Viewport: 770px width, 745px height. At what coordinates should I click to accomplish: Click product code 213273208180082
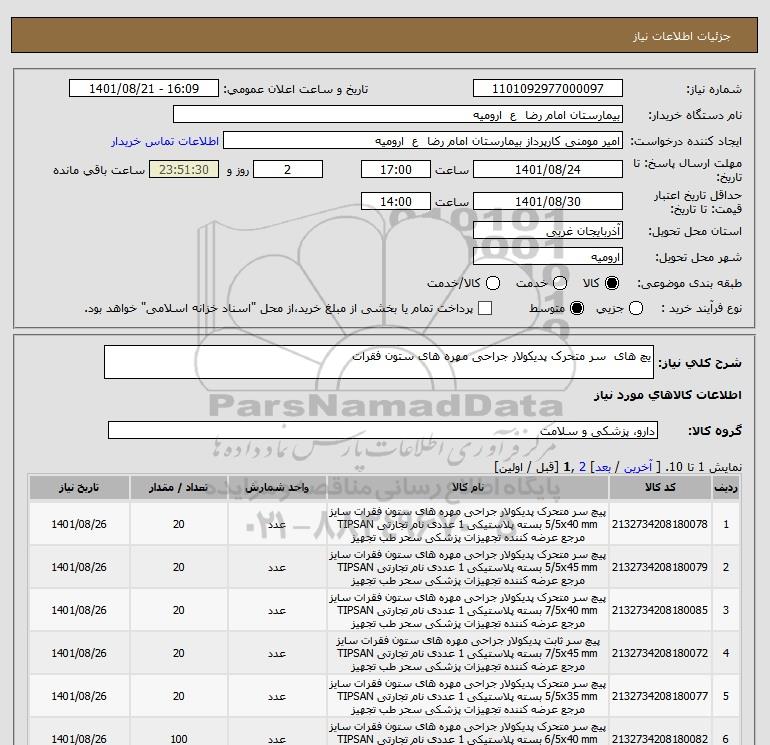click(x=660, y=739)
